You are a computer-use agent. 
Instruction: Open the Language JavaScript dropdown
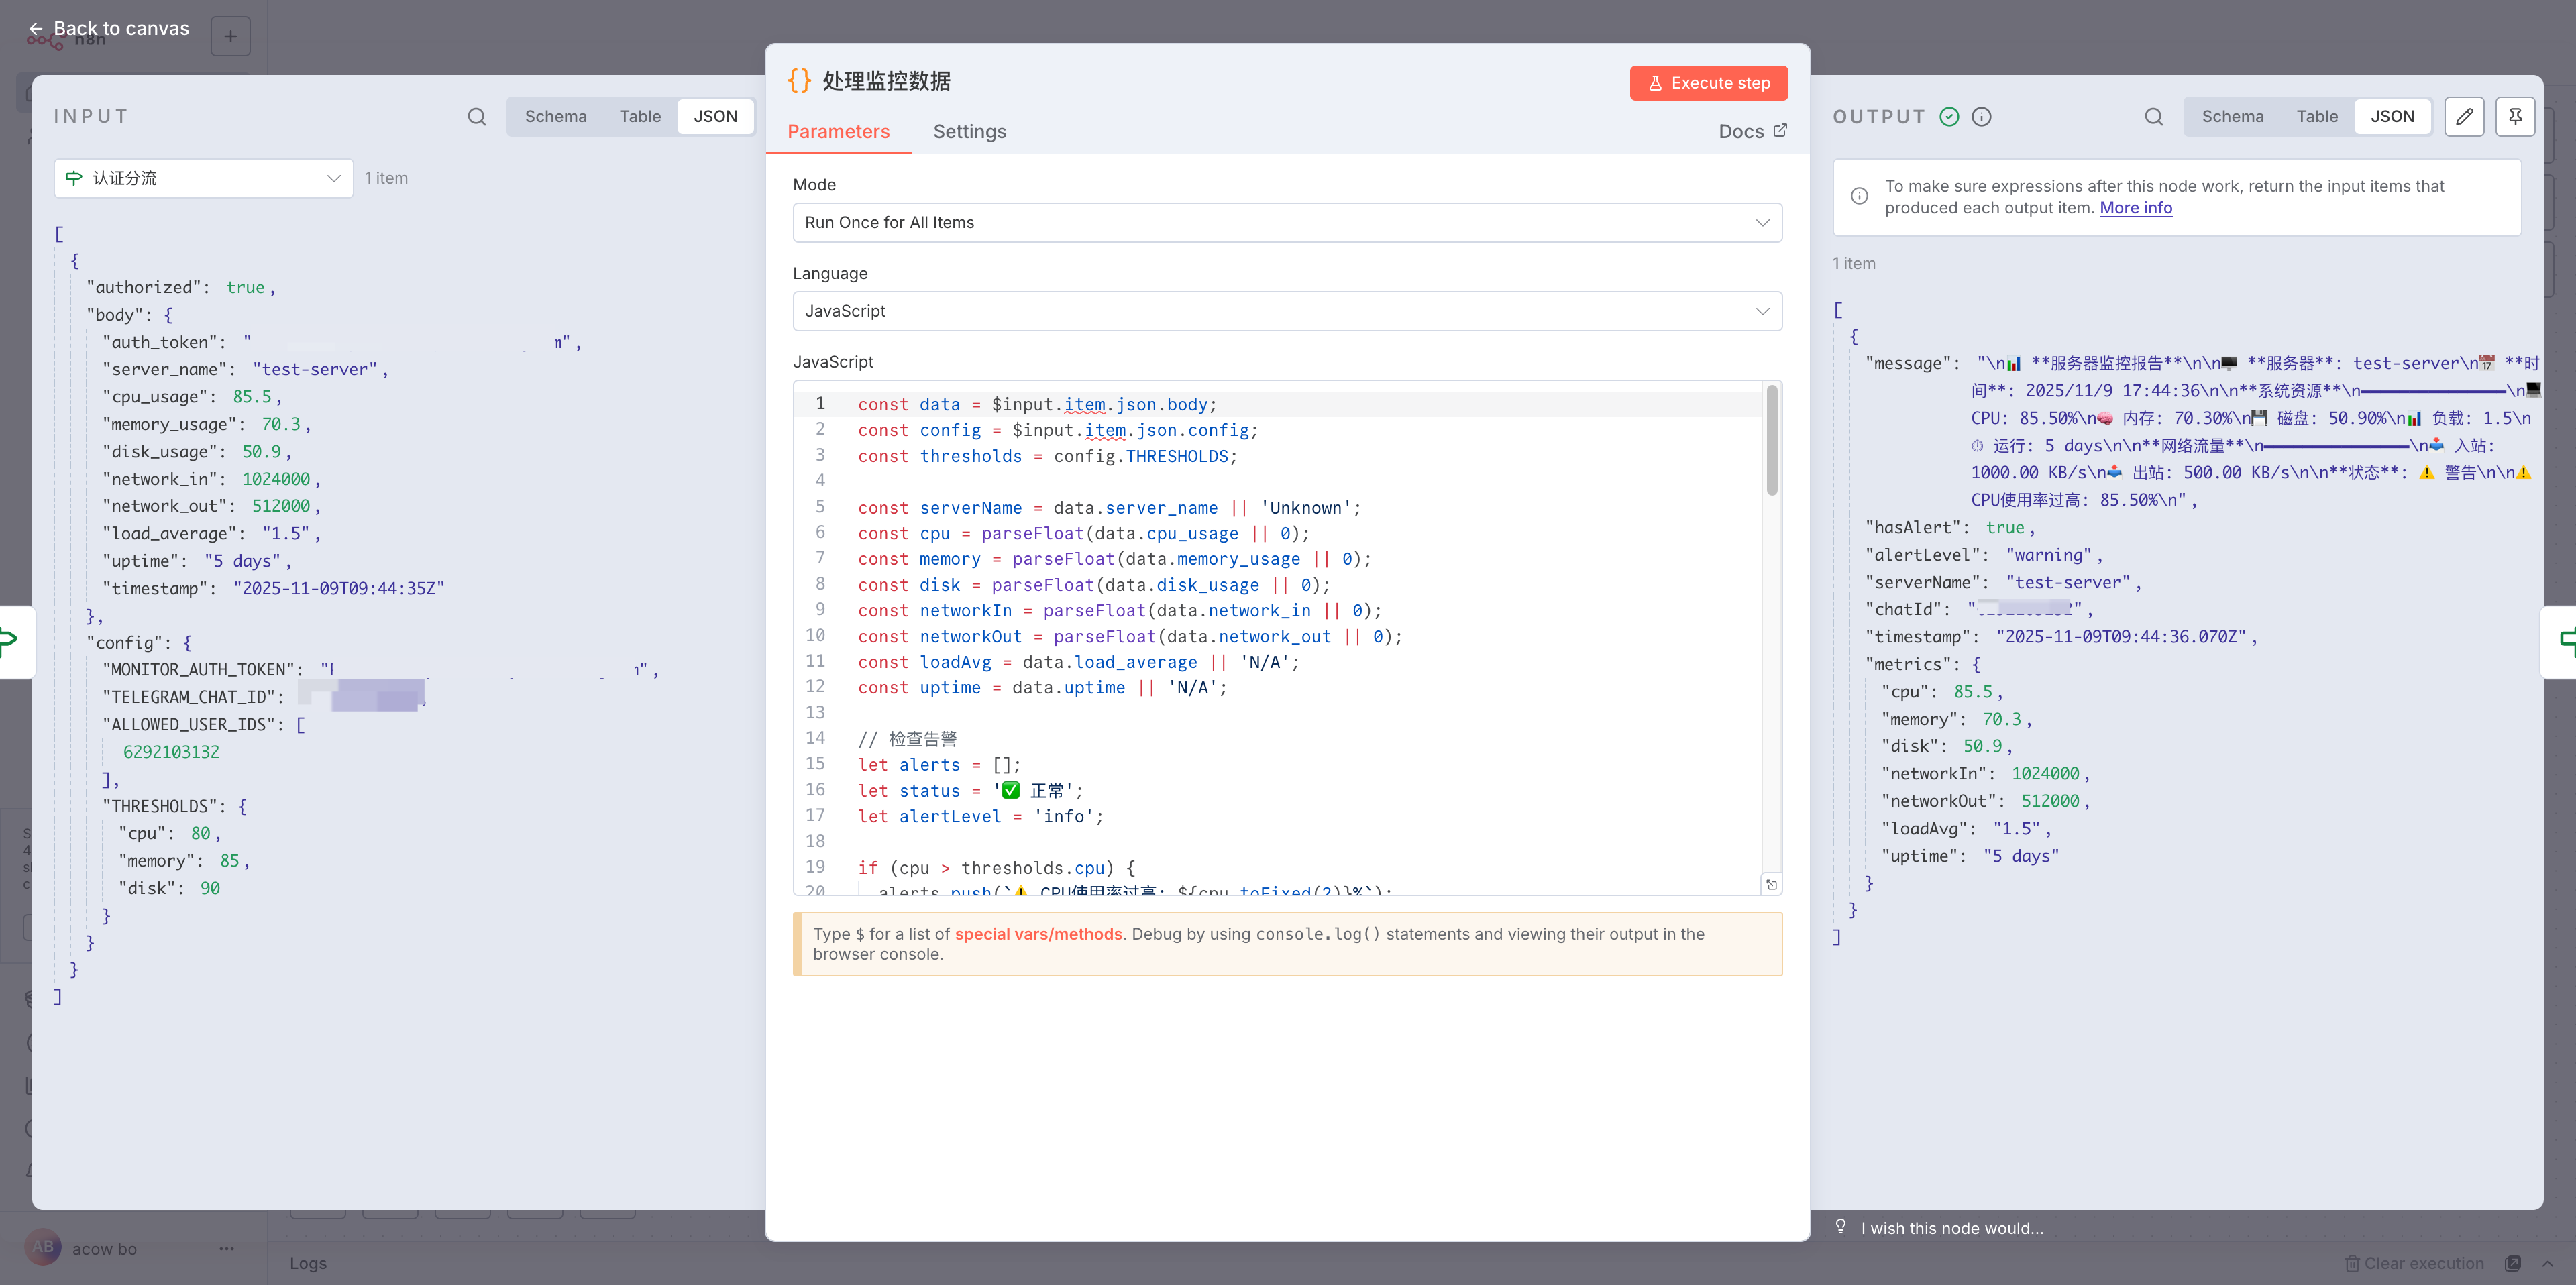1286,311
